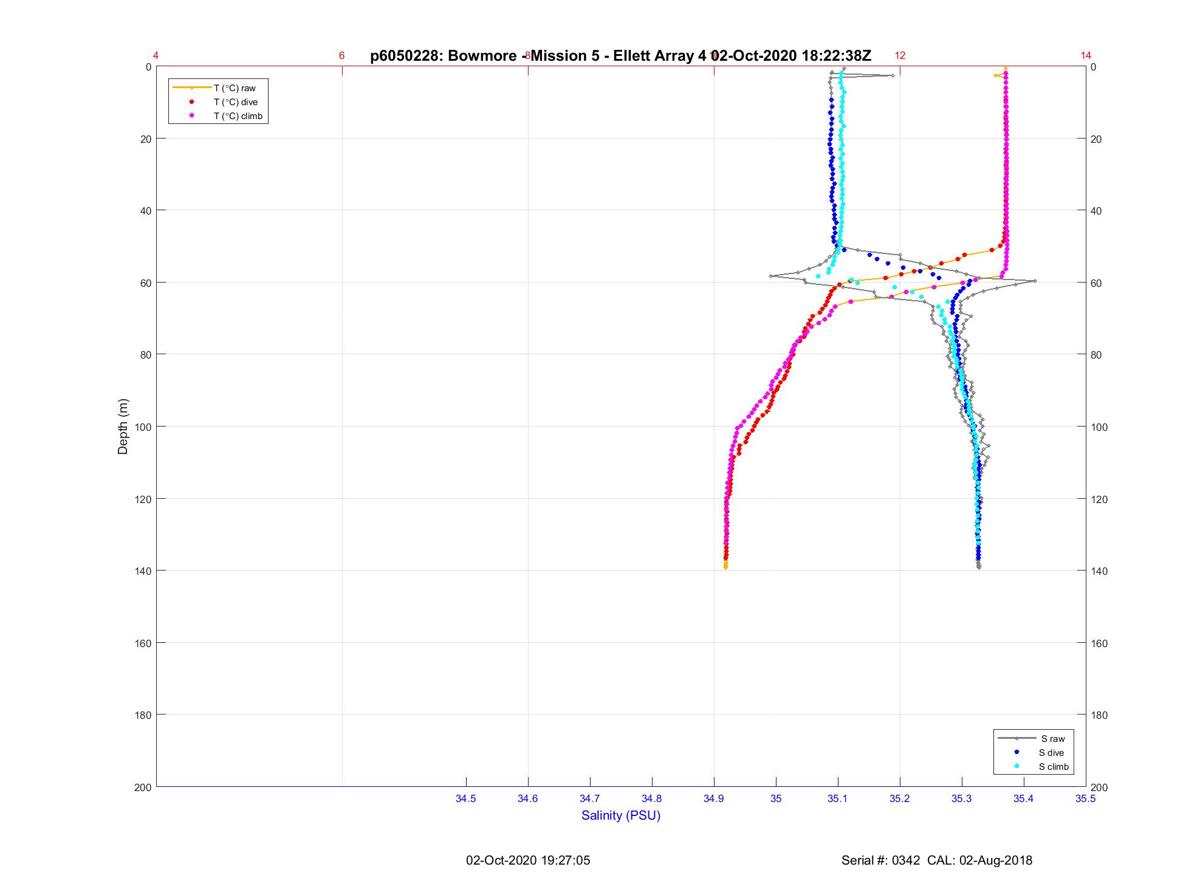
Task: Click the 'Depth (m)' axis label
Action: click(124, 427)
